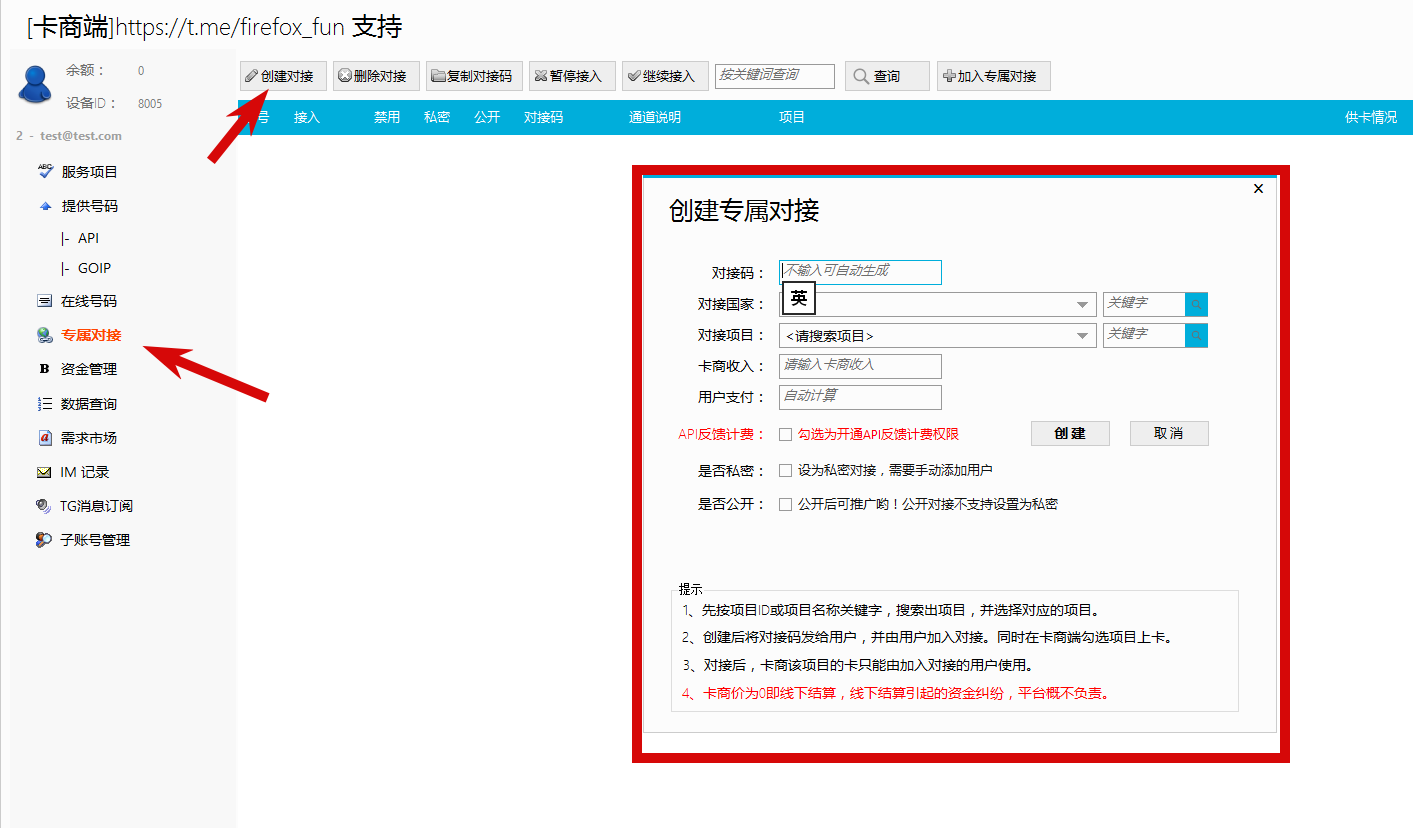This screenshot has width=1413, height=828.
Task: Click the 创建 button in the dialog
Action: (x=1070, y=433)
